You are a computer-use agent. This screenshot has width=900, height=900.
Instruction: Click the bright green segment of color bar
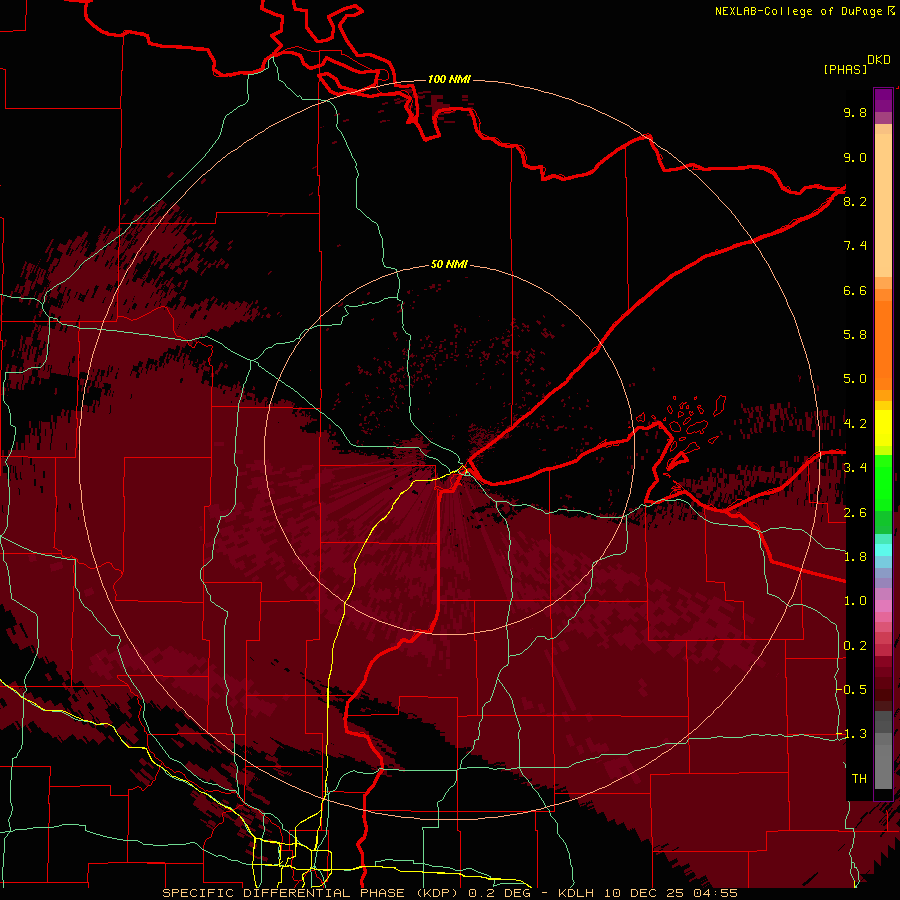[883, 482]
